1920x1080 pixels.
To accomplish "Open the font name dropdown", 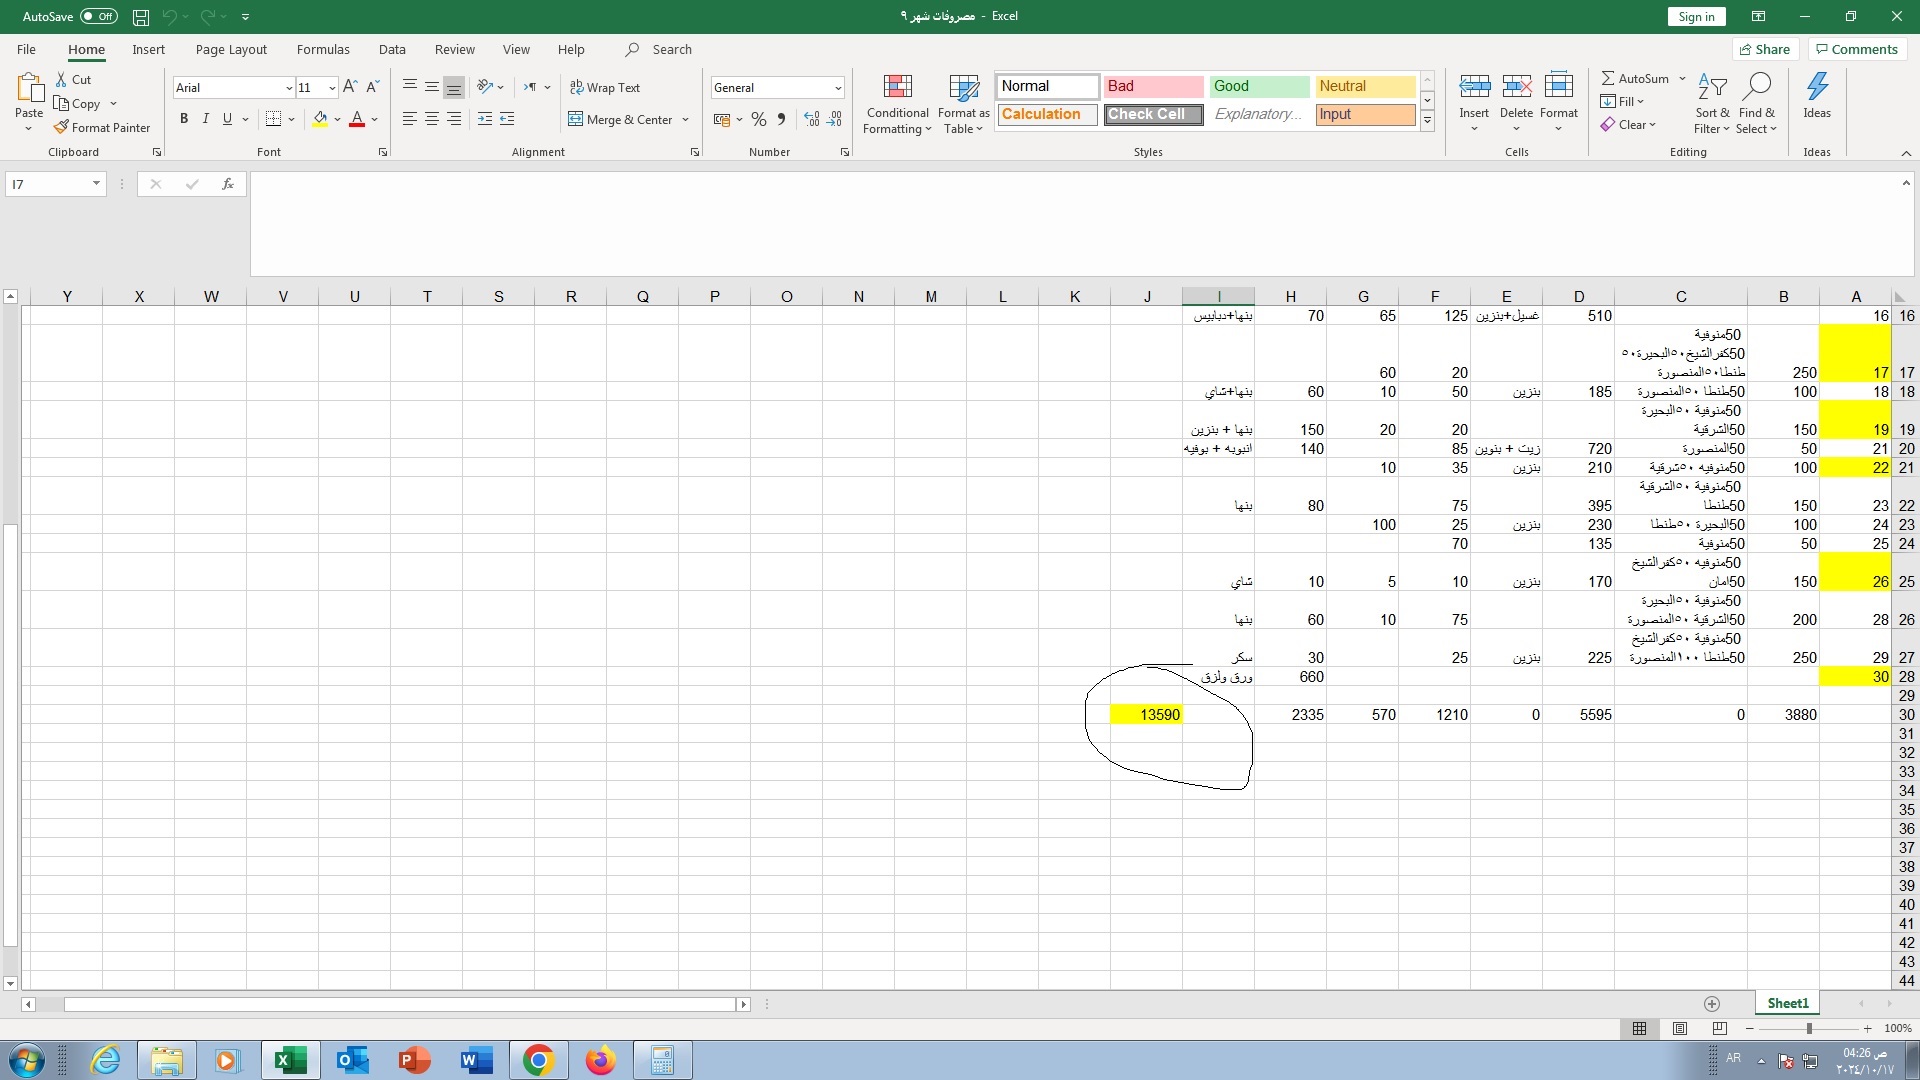I will (289, 88).
